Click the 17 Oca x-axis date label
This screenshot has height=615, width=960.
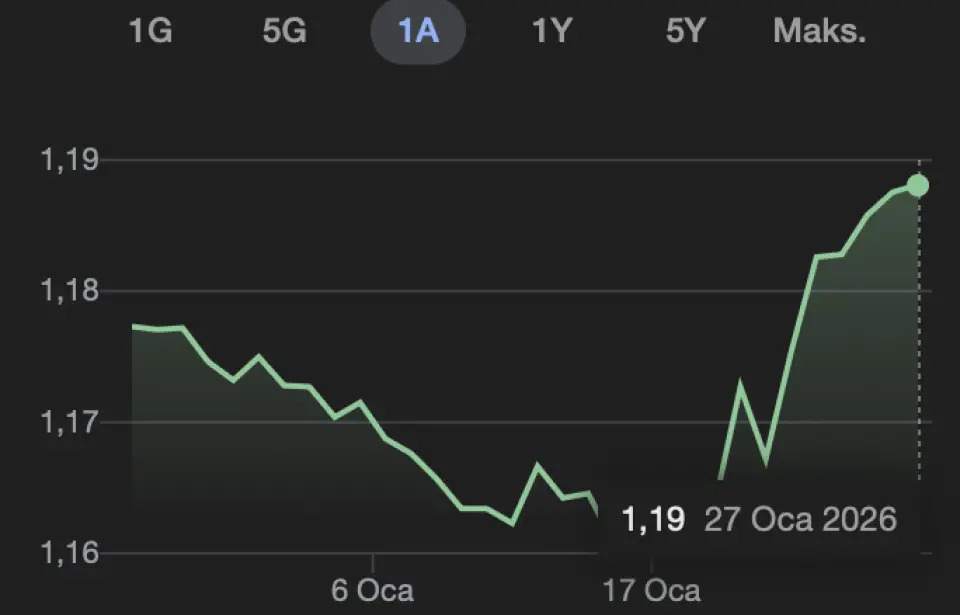coord(652,589)
